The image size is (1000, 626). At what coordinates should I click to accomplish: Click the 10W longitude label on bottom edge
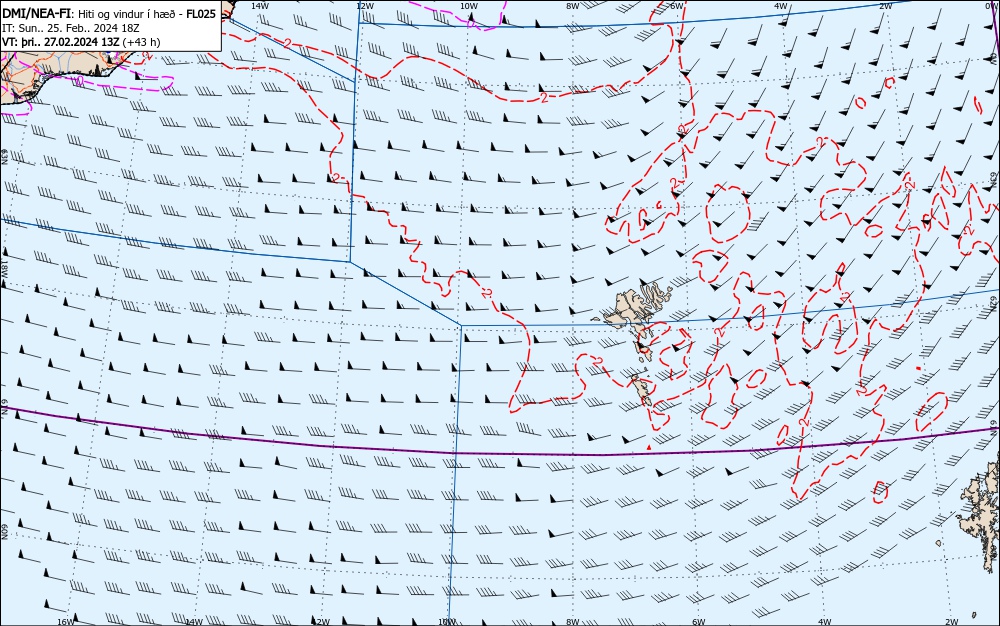click(x=448, y=622)
